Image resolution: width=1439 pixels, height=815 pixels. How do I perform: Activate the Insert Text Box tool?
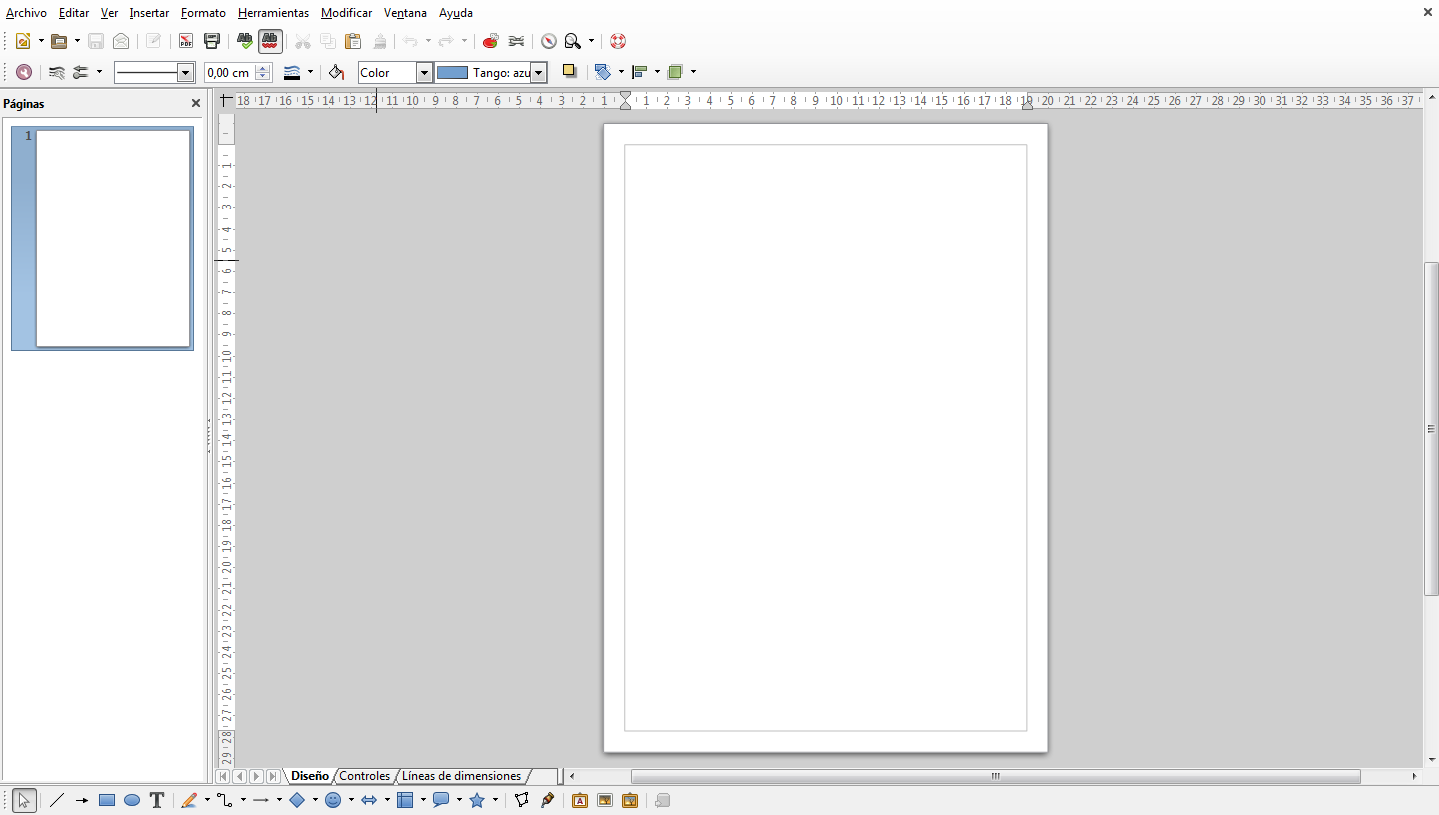[x=157, y=800]
